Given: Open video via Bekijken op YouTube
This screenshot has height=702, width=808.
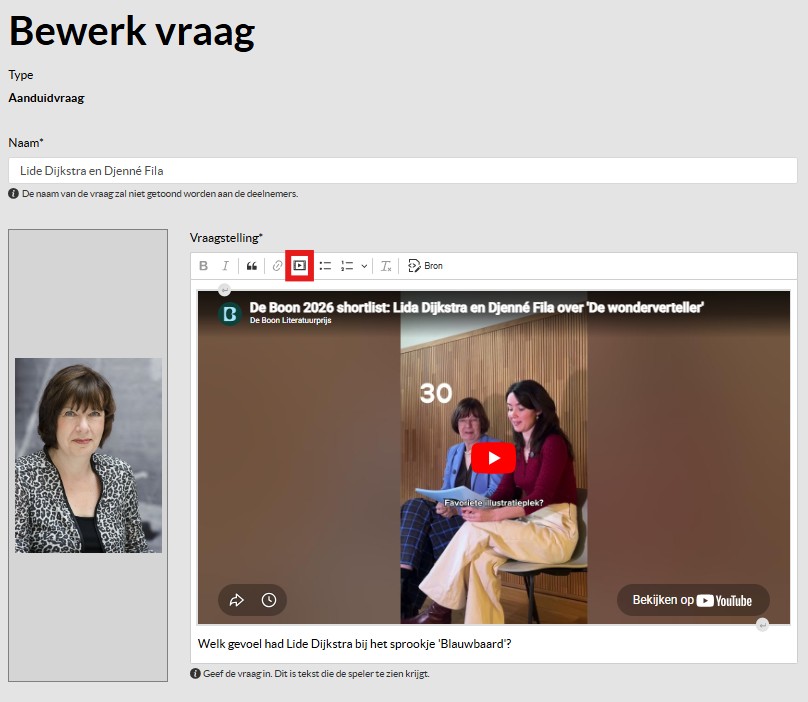Looking at the screenshot, I should click(x=692, y=600).
